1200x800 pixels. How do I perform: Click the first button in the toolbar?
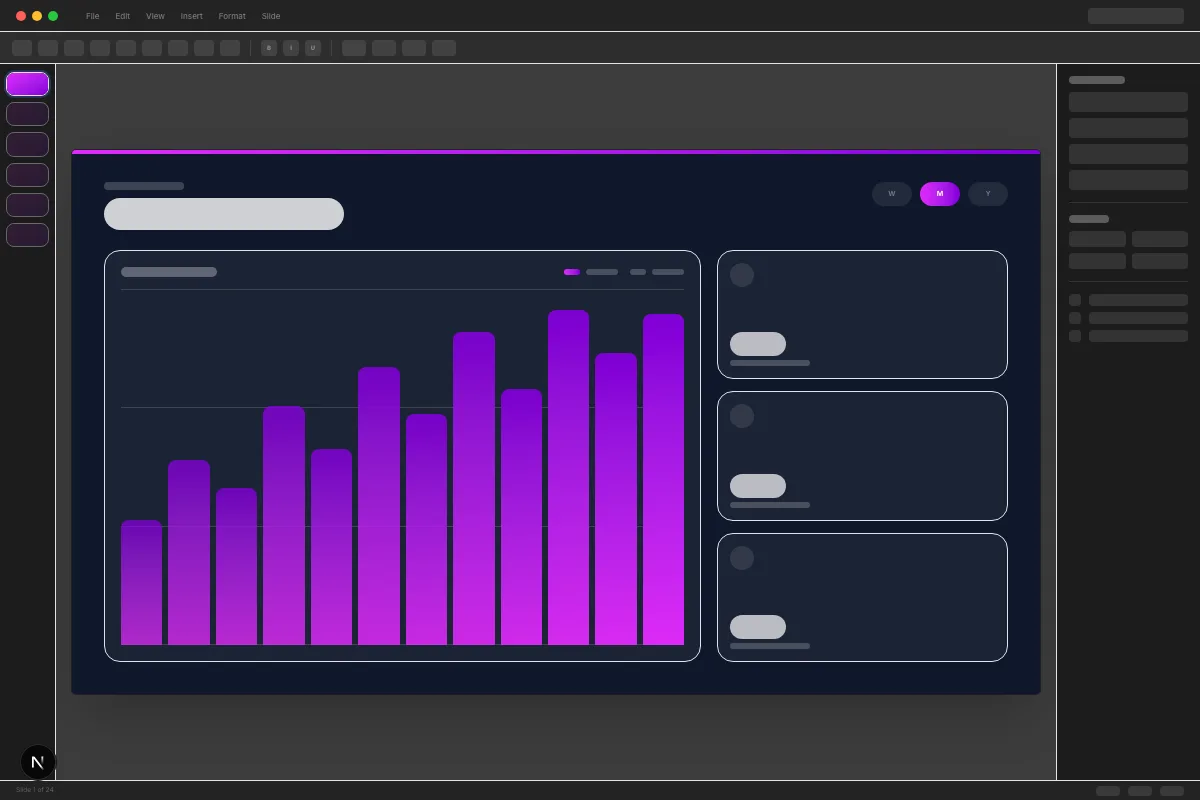point(22,48)
